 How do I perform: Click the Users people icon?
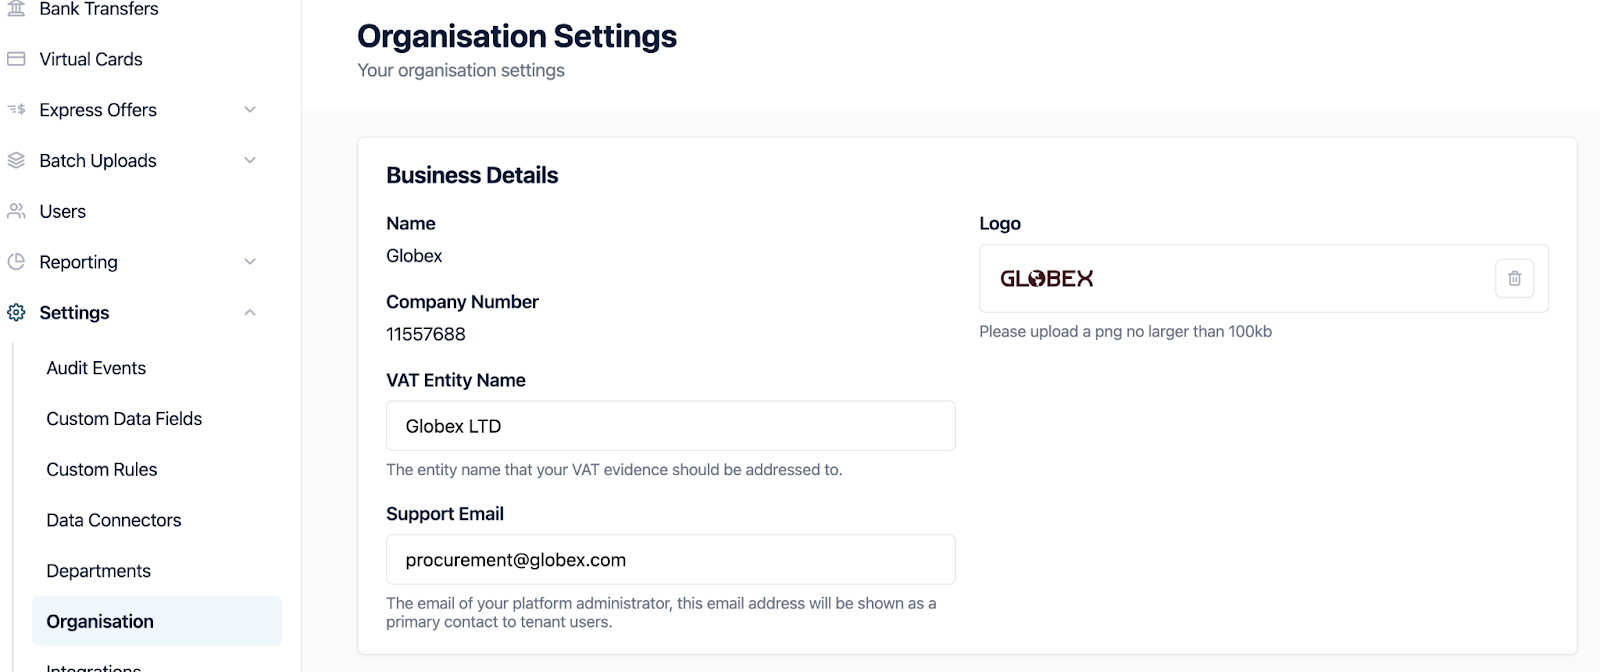pyautogui.click(x=16, y=211)
